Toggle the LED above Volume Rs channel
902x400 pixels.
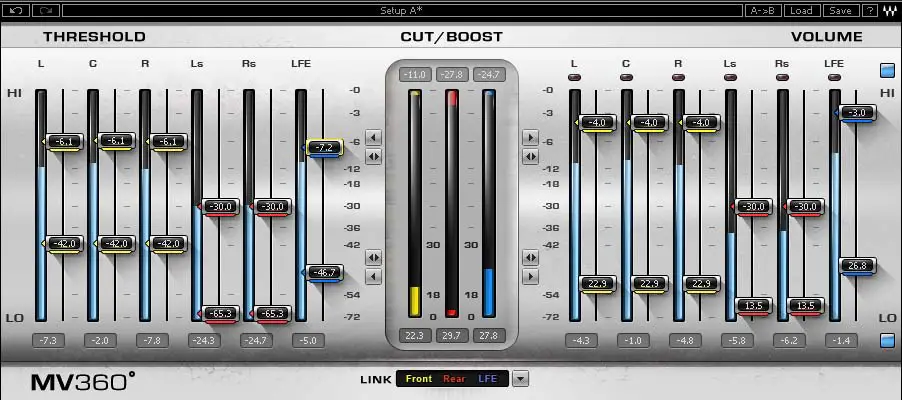point(782,77)
